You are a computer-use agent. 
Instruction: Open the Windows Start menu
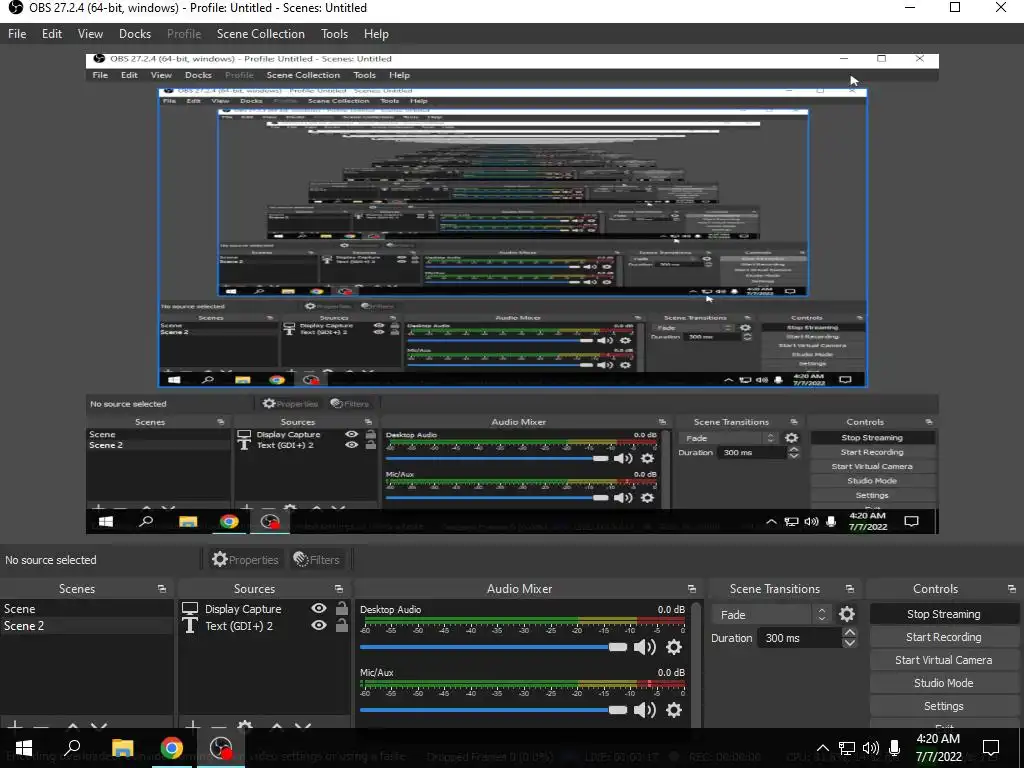(24, 748)
